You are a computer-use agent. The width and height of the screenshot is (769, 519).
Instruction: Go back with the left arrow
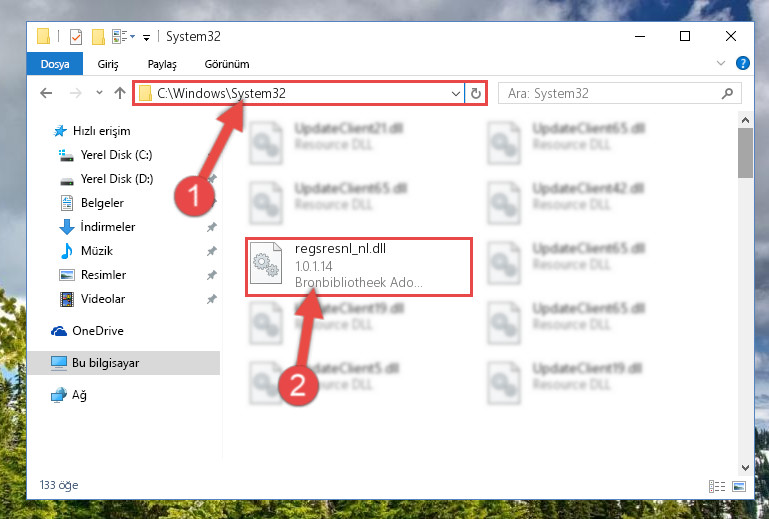coord(46,93)
